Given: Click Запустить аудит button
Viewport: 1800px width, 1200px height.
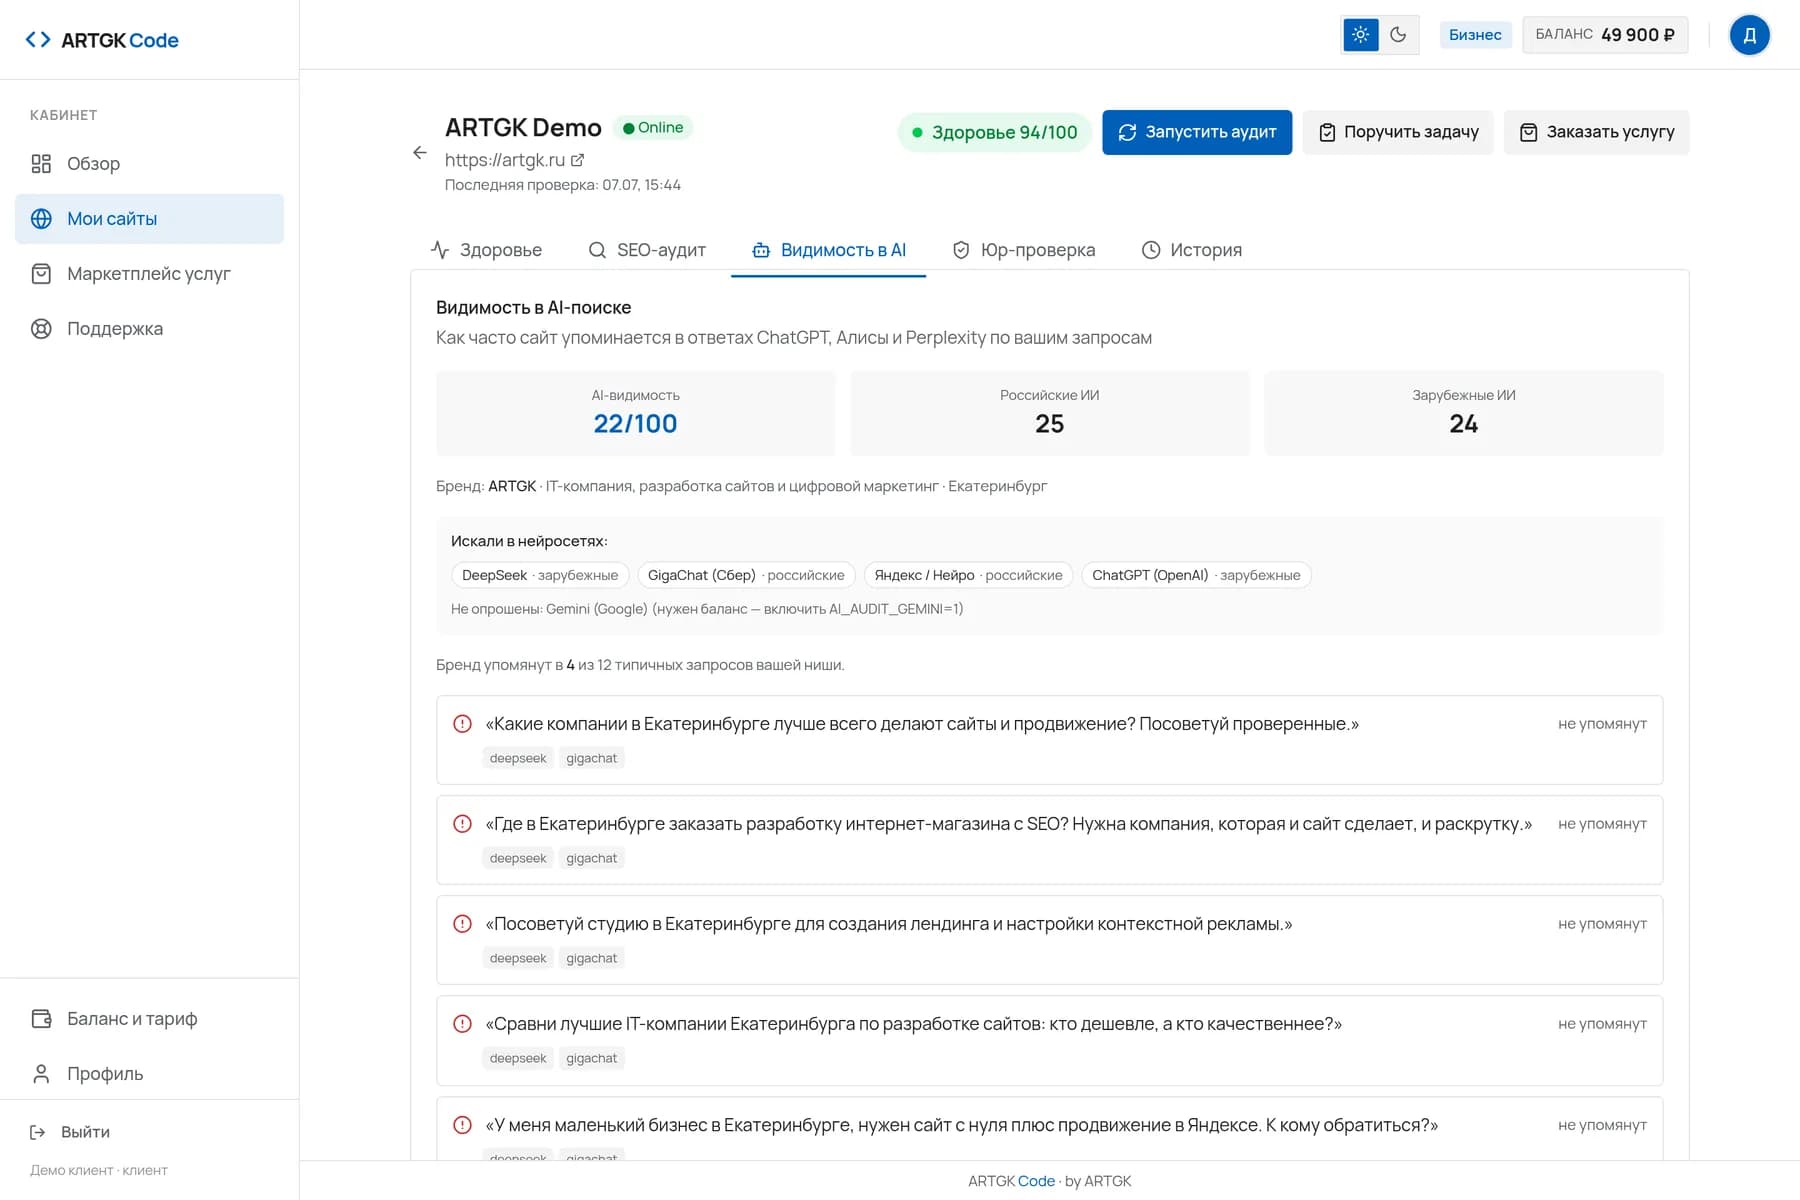Looking at the screenshot, I should [1197, 132].
